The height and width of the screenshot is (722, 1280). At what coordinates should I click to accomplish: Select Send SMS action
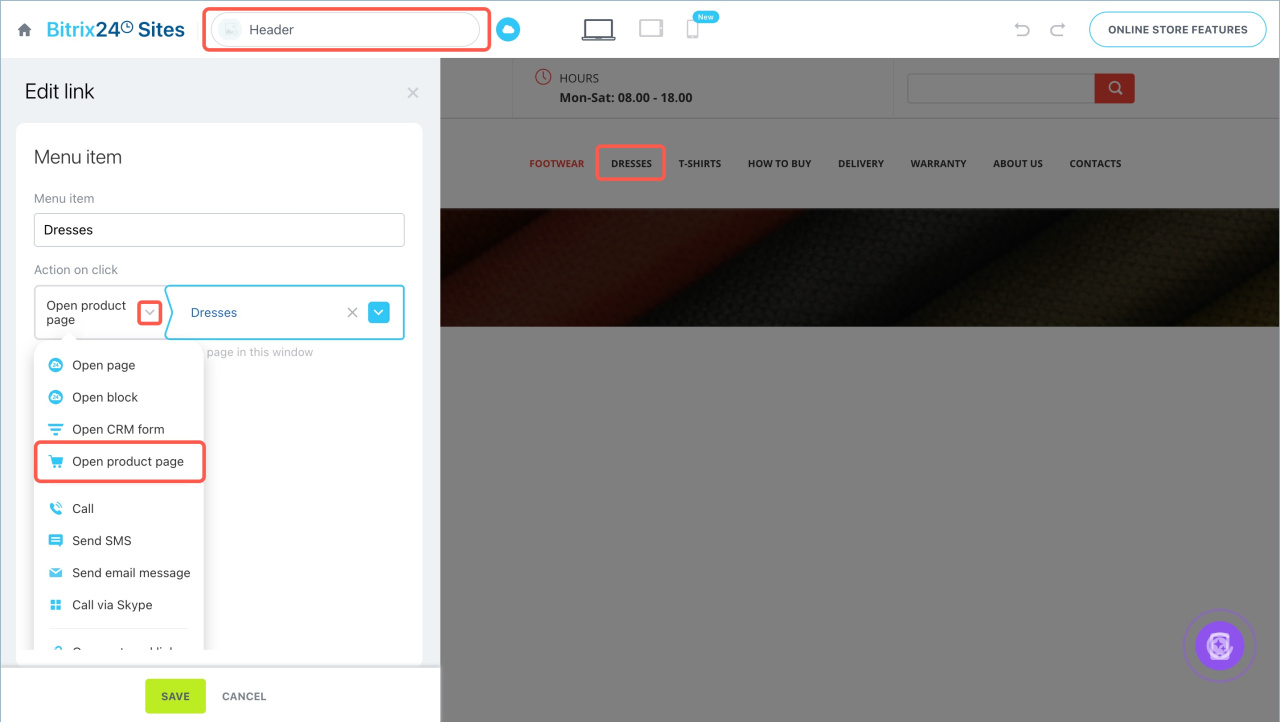[x=101, y=541]
